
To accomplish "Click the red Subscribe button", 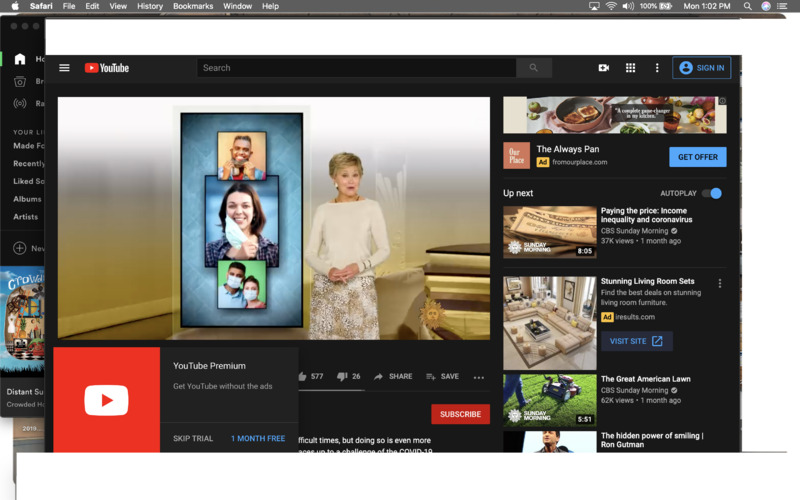I will pyautogui.click(x=460, y=414).
